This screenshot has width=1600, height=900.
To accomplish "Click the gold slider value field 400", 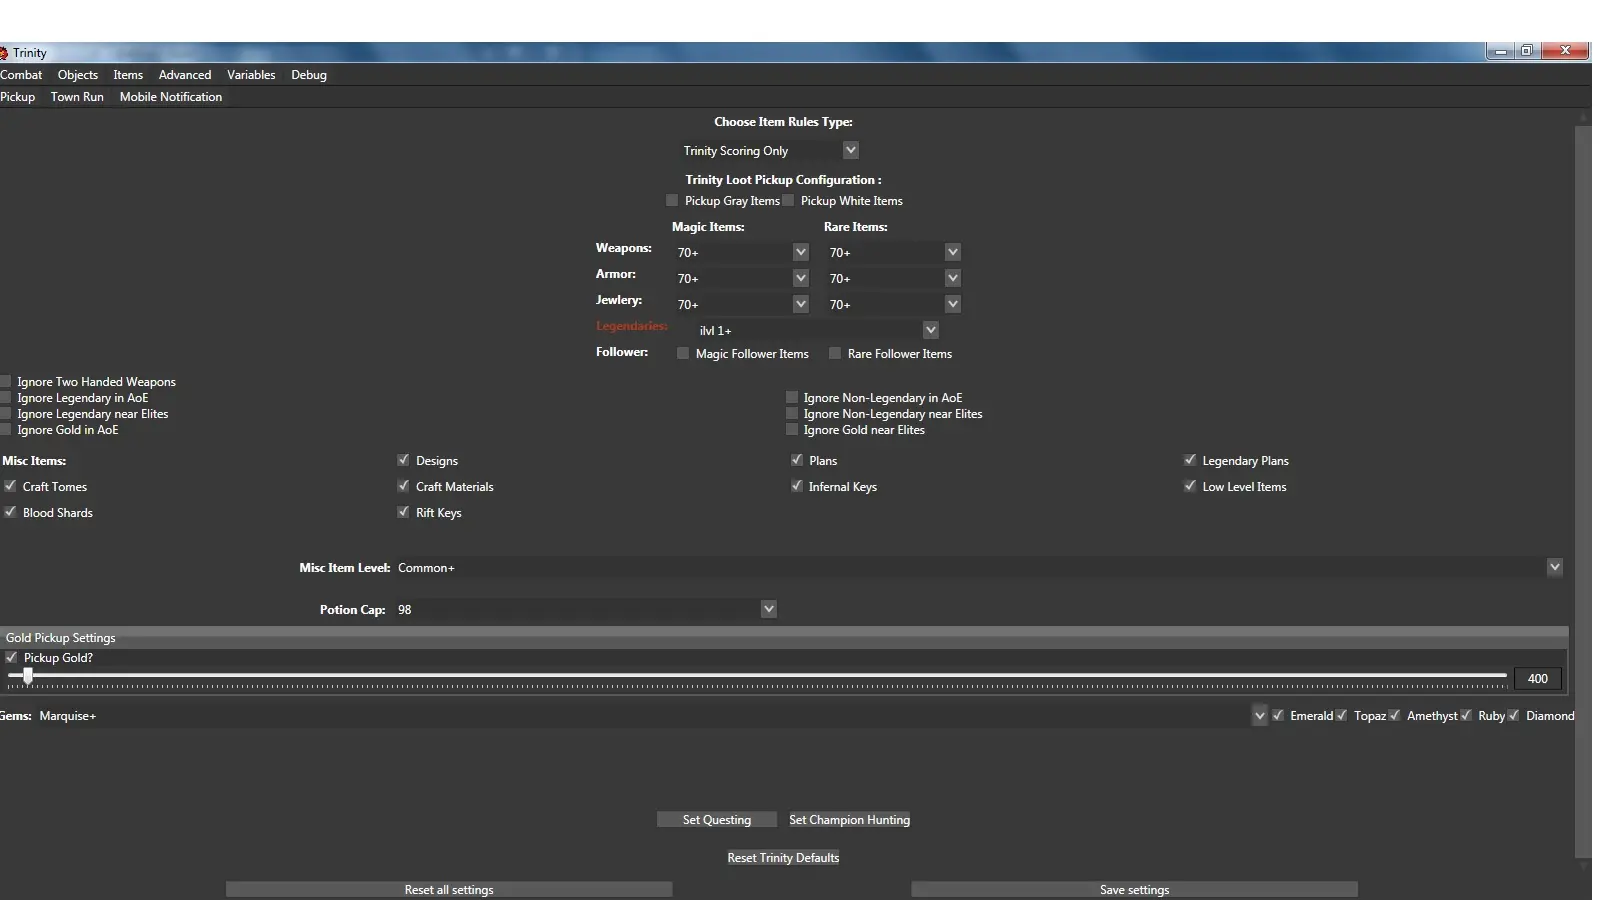I will (x=1537, y=678).
